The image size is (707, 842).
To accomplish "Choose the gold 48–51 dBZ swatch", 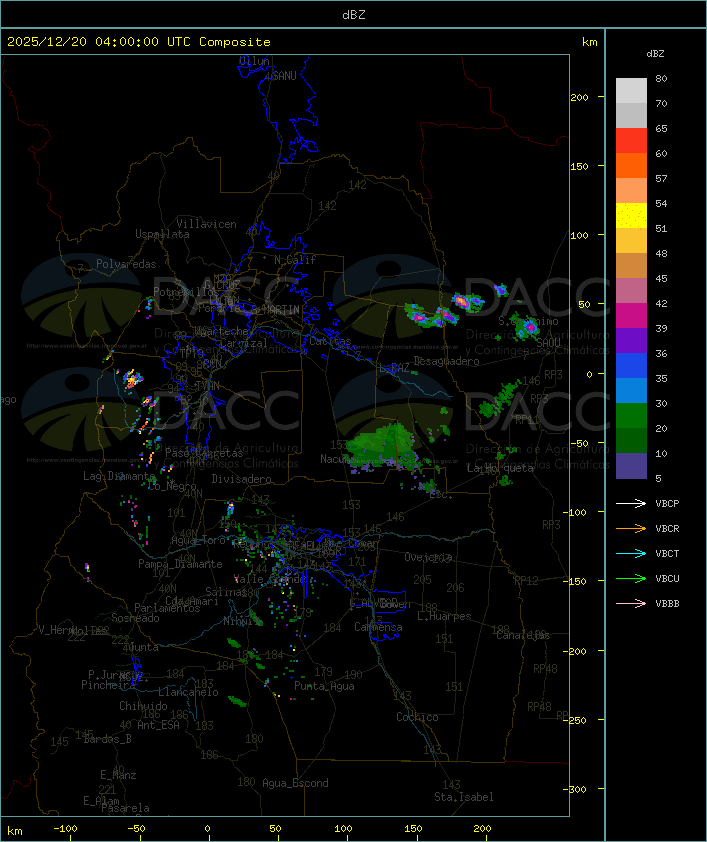I will [631, 241].
